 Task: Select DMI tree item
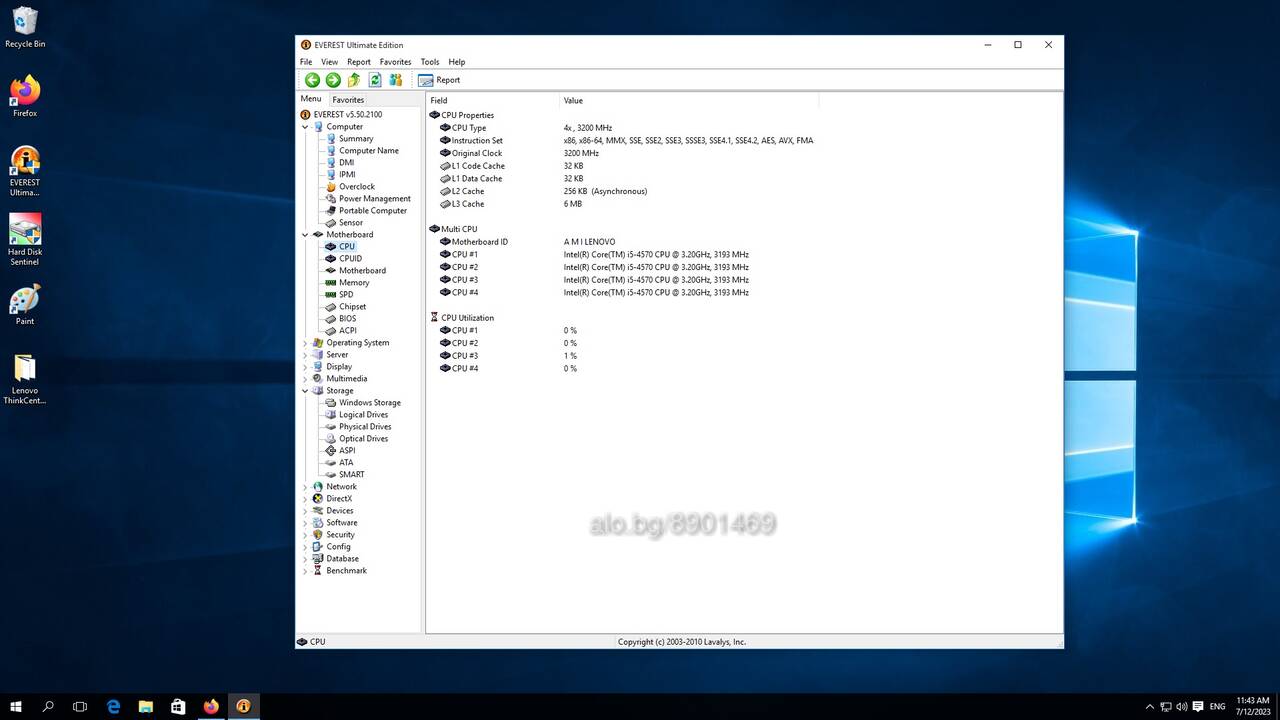pos(346,163)
